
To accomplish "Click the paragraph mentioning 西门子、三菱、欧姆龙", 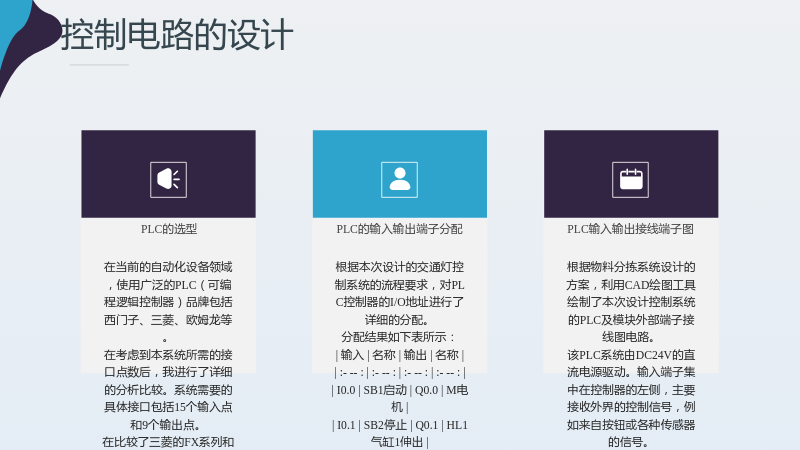I will point(168,302).
